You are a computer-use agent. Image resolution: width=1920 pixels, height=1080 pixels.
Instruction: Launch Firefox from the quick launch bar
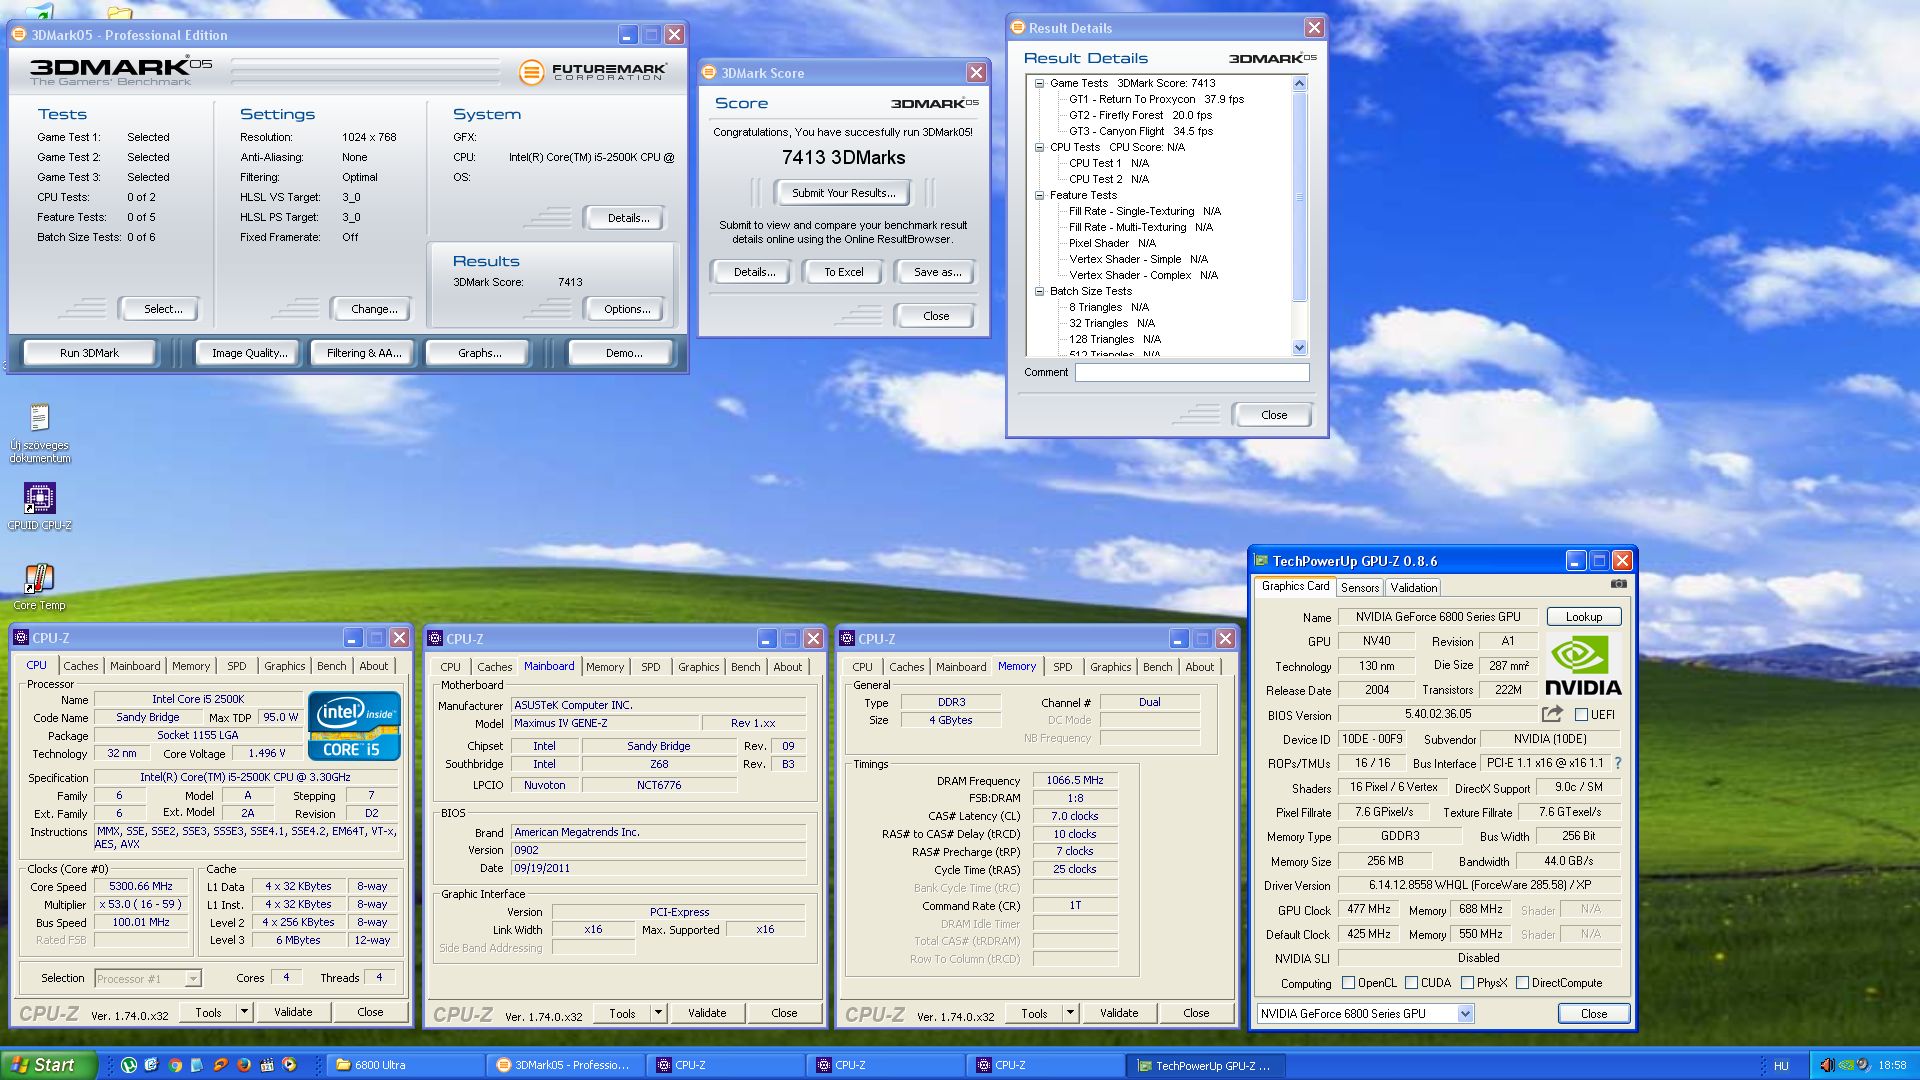click(243, 1065)
